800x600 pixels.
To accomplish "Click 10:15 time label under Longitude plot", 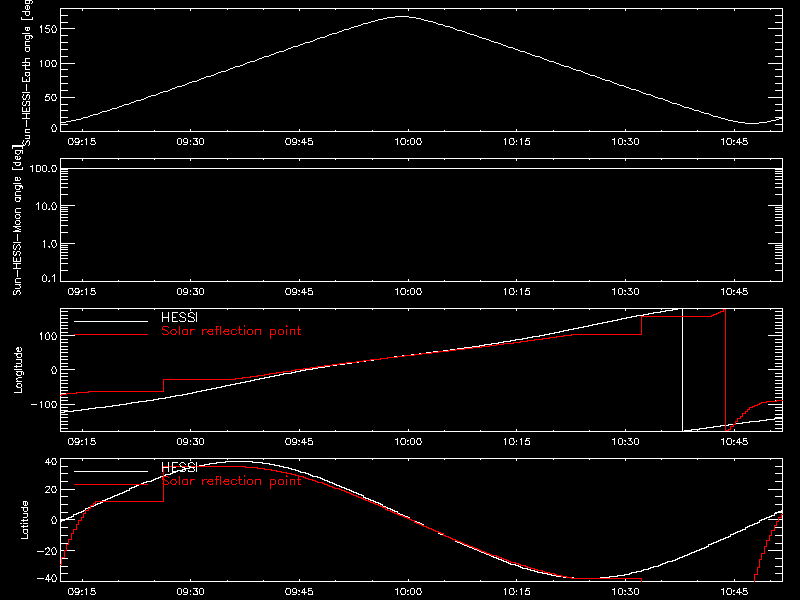I will [517, 441].
